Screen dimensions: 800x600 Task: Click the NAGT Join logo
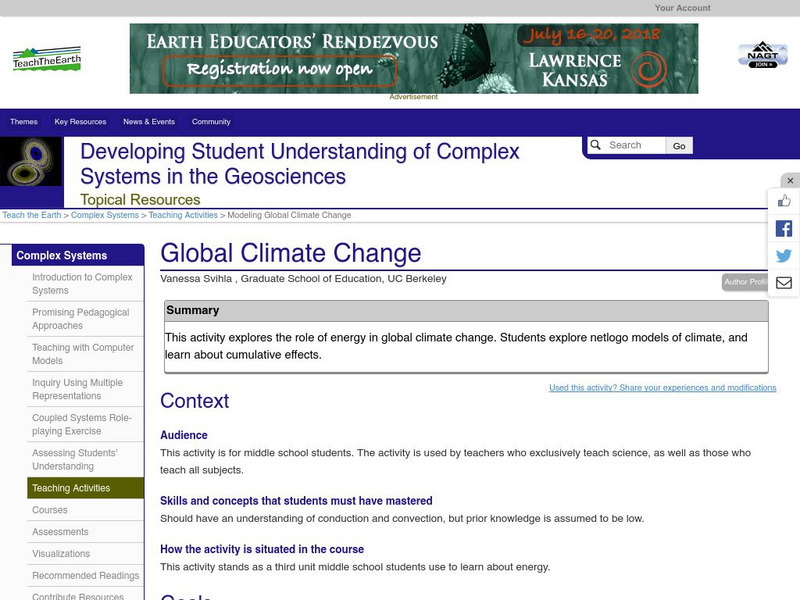click(x=762, y=55)
